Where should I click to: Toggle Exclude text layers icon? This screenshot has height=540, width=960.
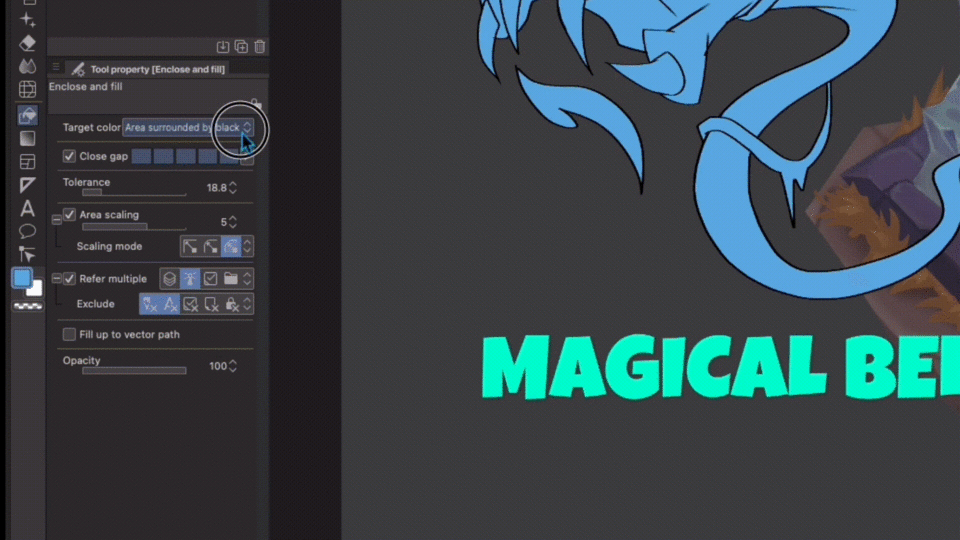170,304
